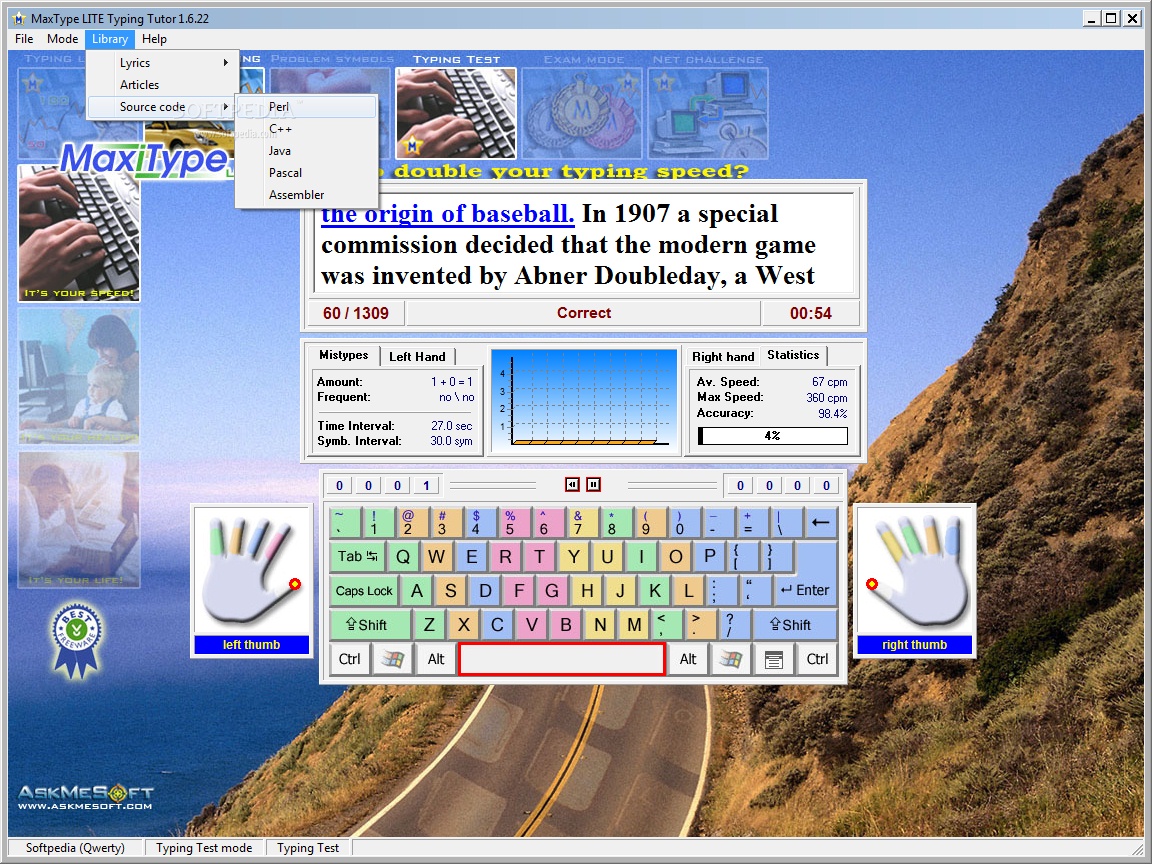Open the Mode menu
This screenshot has width=1152, height=864.
tap(62, 39)
